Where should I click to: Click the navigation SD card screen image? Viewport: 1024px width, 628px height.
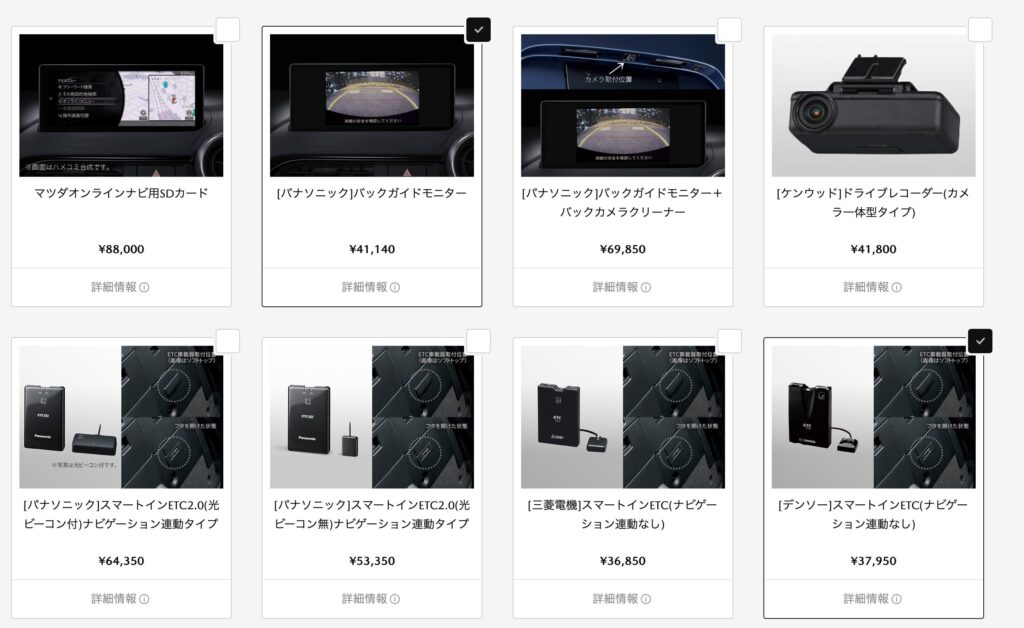tap(121, 105)
